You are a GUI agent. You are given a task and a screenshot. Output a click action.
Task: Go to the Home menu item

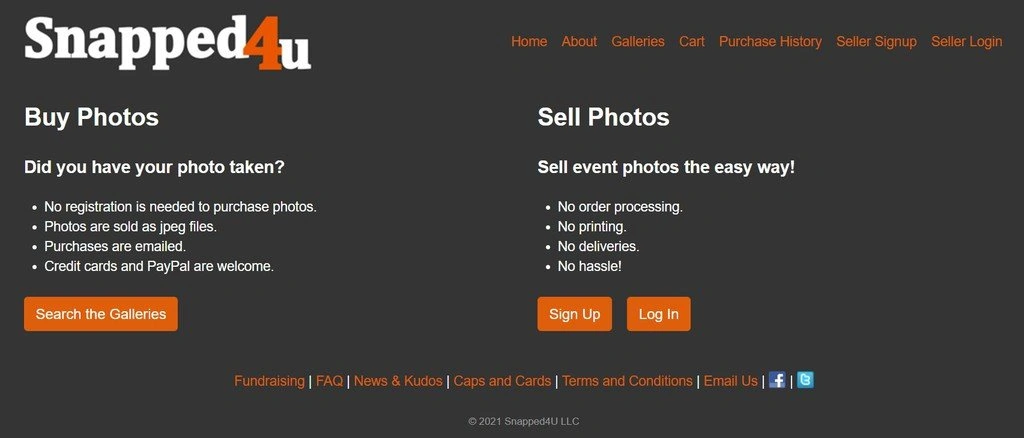[529, 42]
